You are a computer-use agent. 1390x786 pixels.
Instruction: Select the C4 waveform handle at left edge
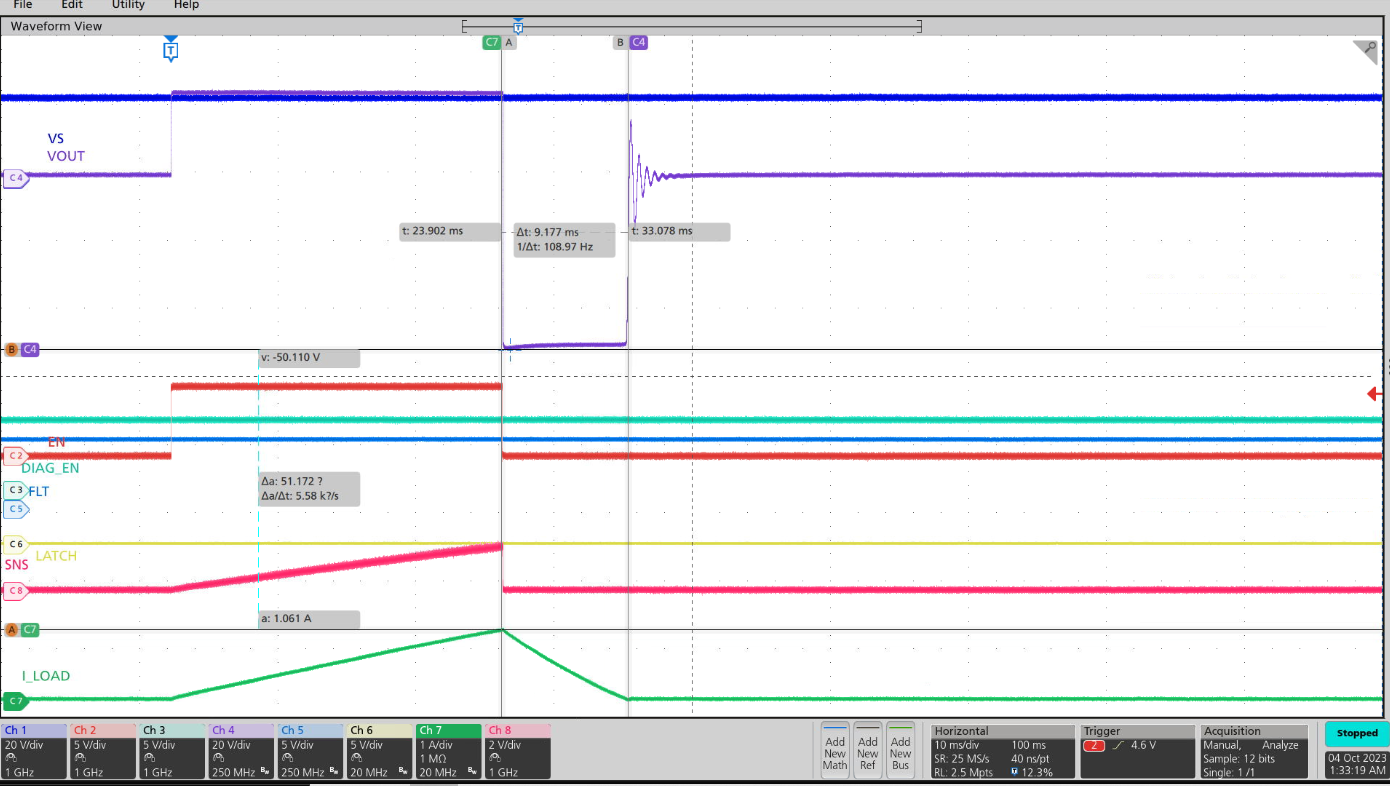(15, 178)
